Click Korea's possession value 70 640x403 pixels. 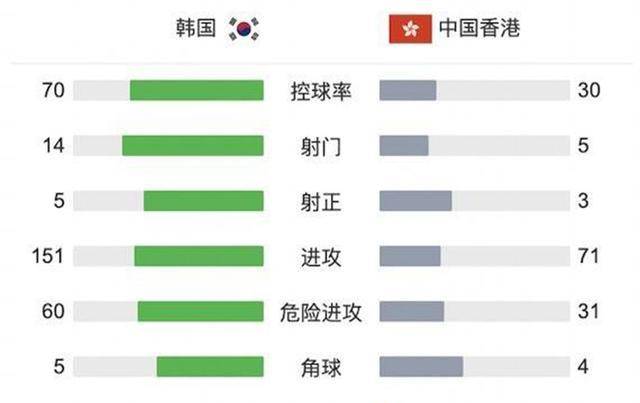tap(53, 90)
